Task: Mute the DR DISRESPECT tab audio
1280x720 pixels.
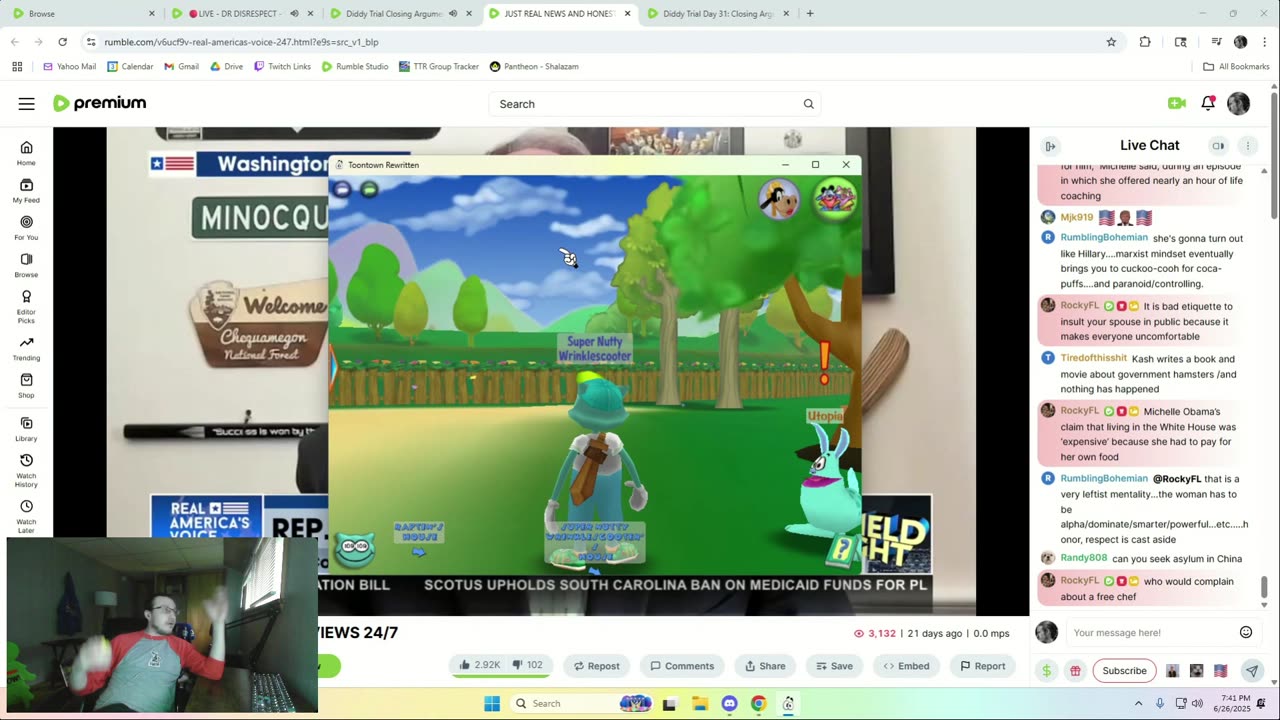Action: tap(294, 14)
